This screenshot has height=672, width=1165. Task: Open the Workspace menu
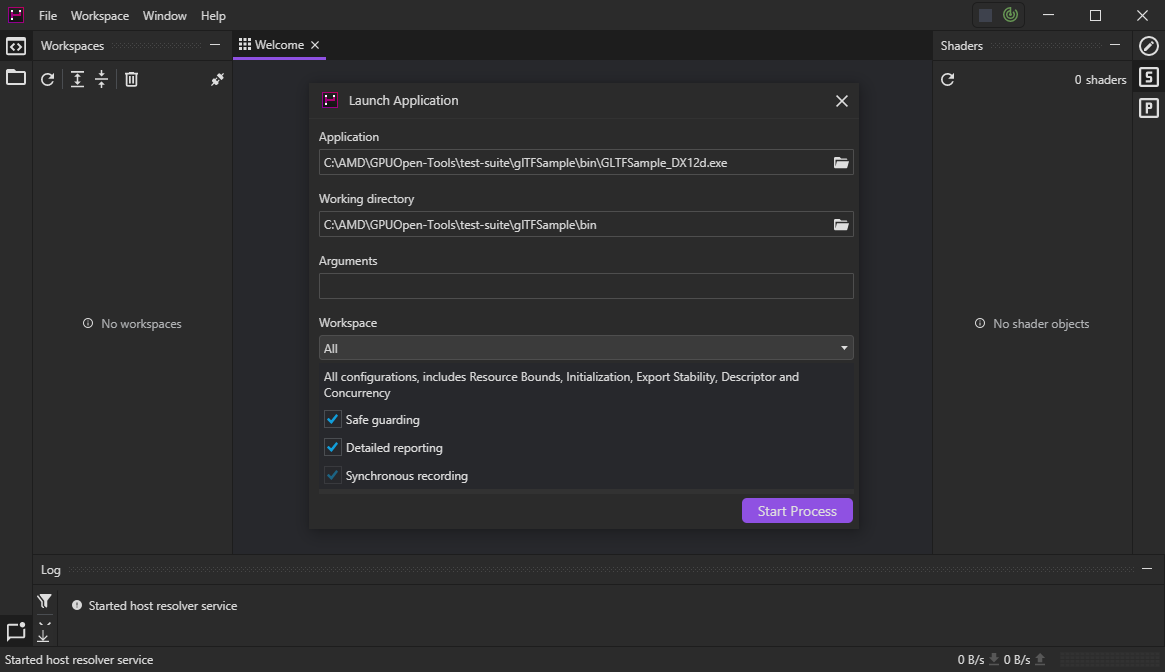coord(100,16)
